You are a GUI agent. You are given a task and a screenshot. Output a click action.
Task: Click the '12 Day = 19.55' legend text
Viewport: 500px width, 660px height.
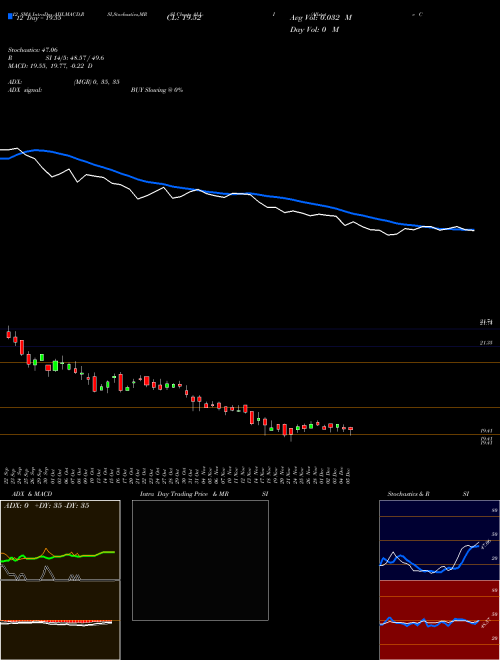tap(39, 18)
